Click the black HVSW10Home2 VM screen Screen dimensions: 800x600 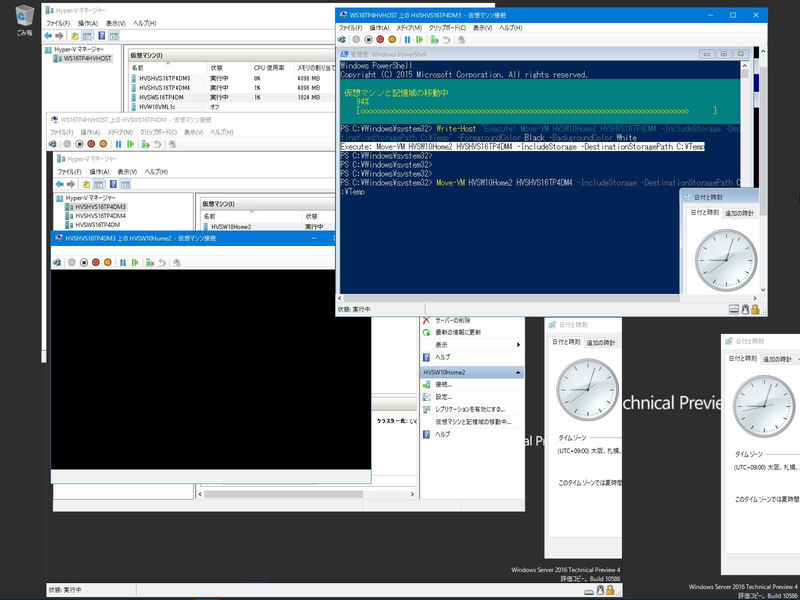click(x=211, y=369)
